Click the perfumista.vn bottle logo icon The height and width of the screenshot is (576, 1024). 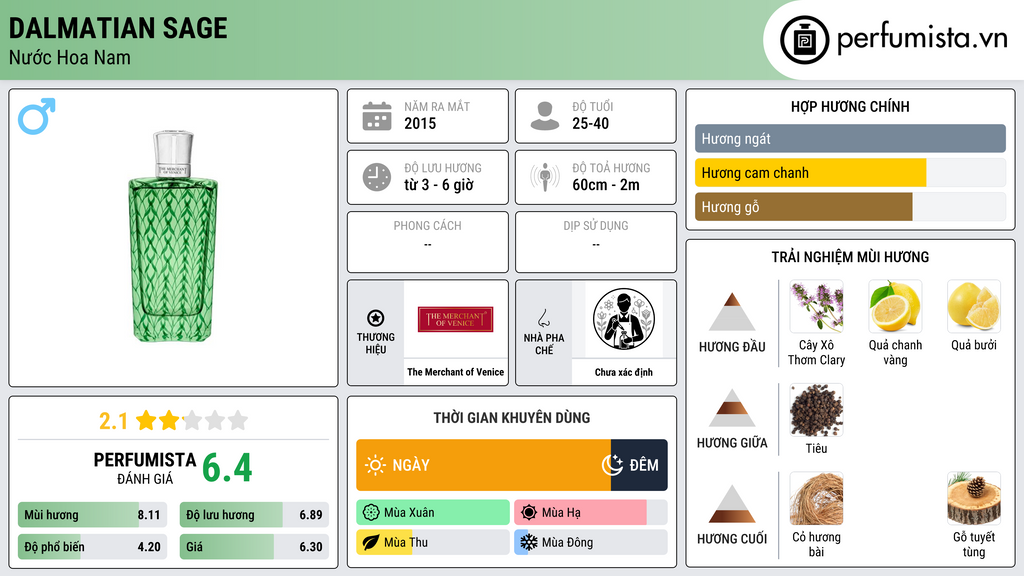pos(804,40)
